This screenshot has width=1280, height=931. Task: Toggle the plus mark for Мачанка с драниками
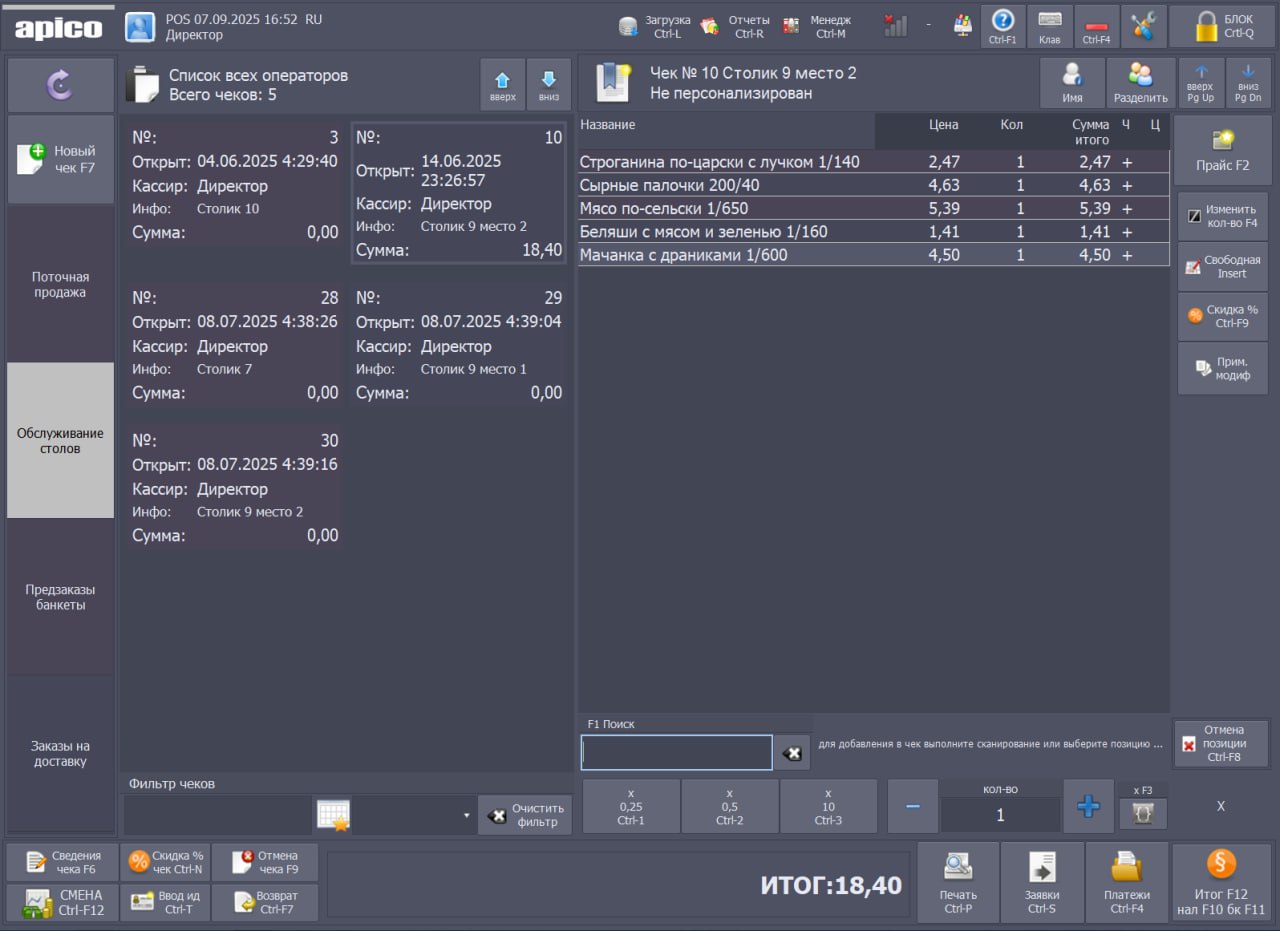click(x=1127, y=254)
